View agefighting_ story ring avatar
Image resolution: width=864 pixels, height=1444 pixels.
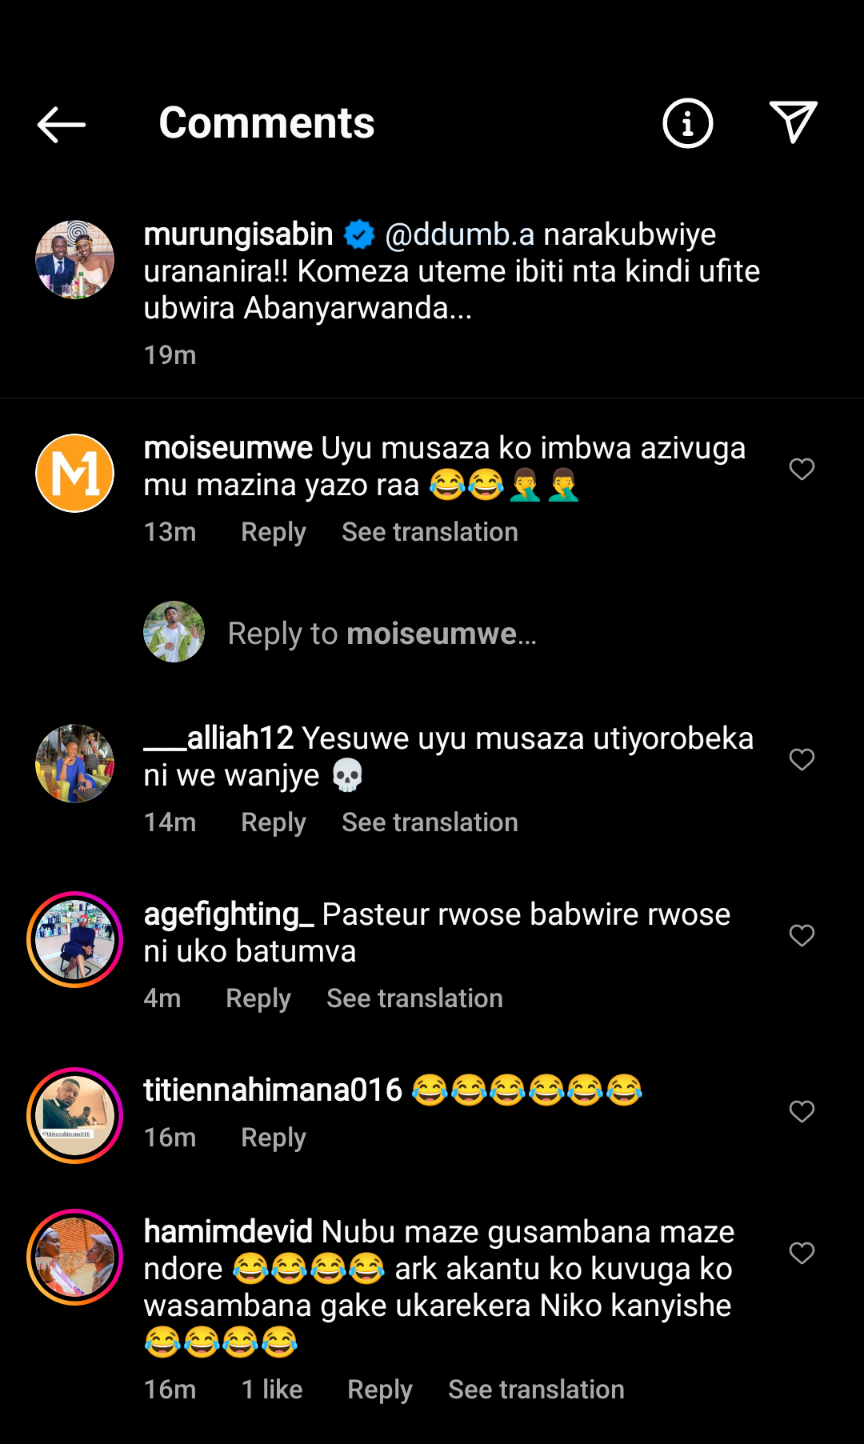tap(75, 939)
